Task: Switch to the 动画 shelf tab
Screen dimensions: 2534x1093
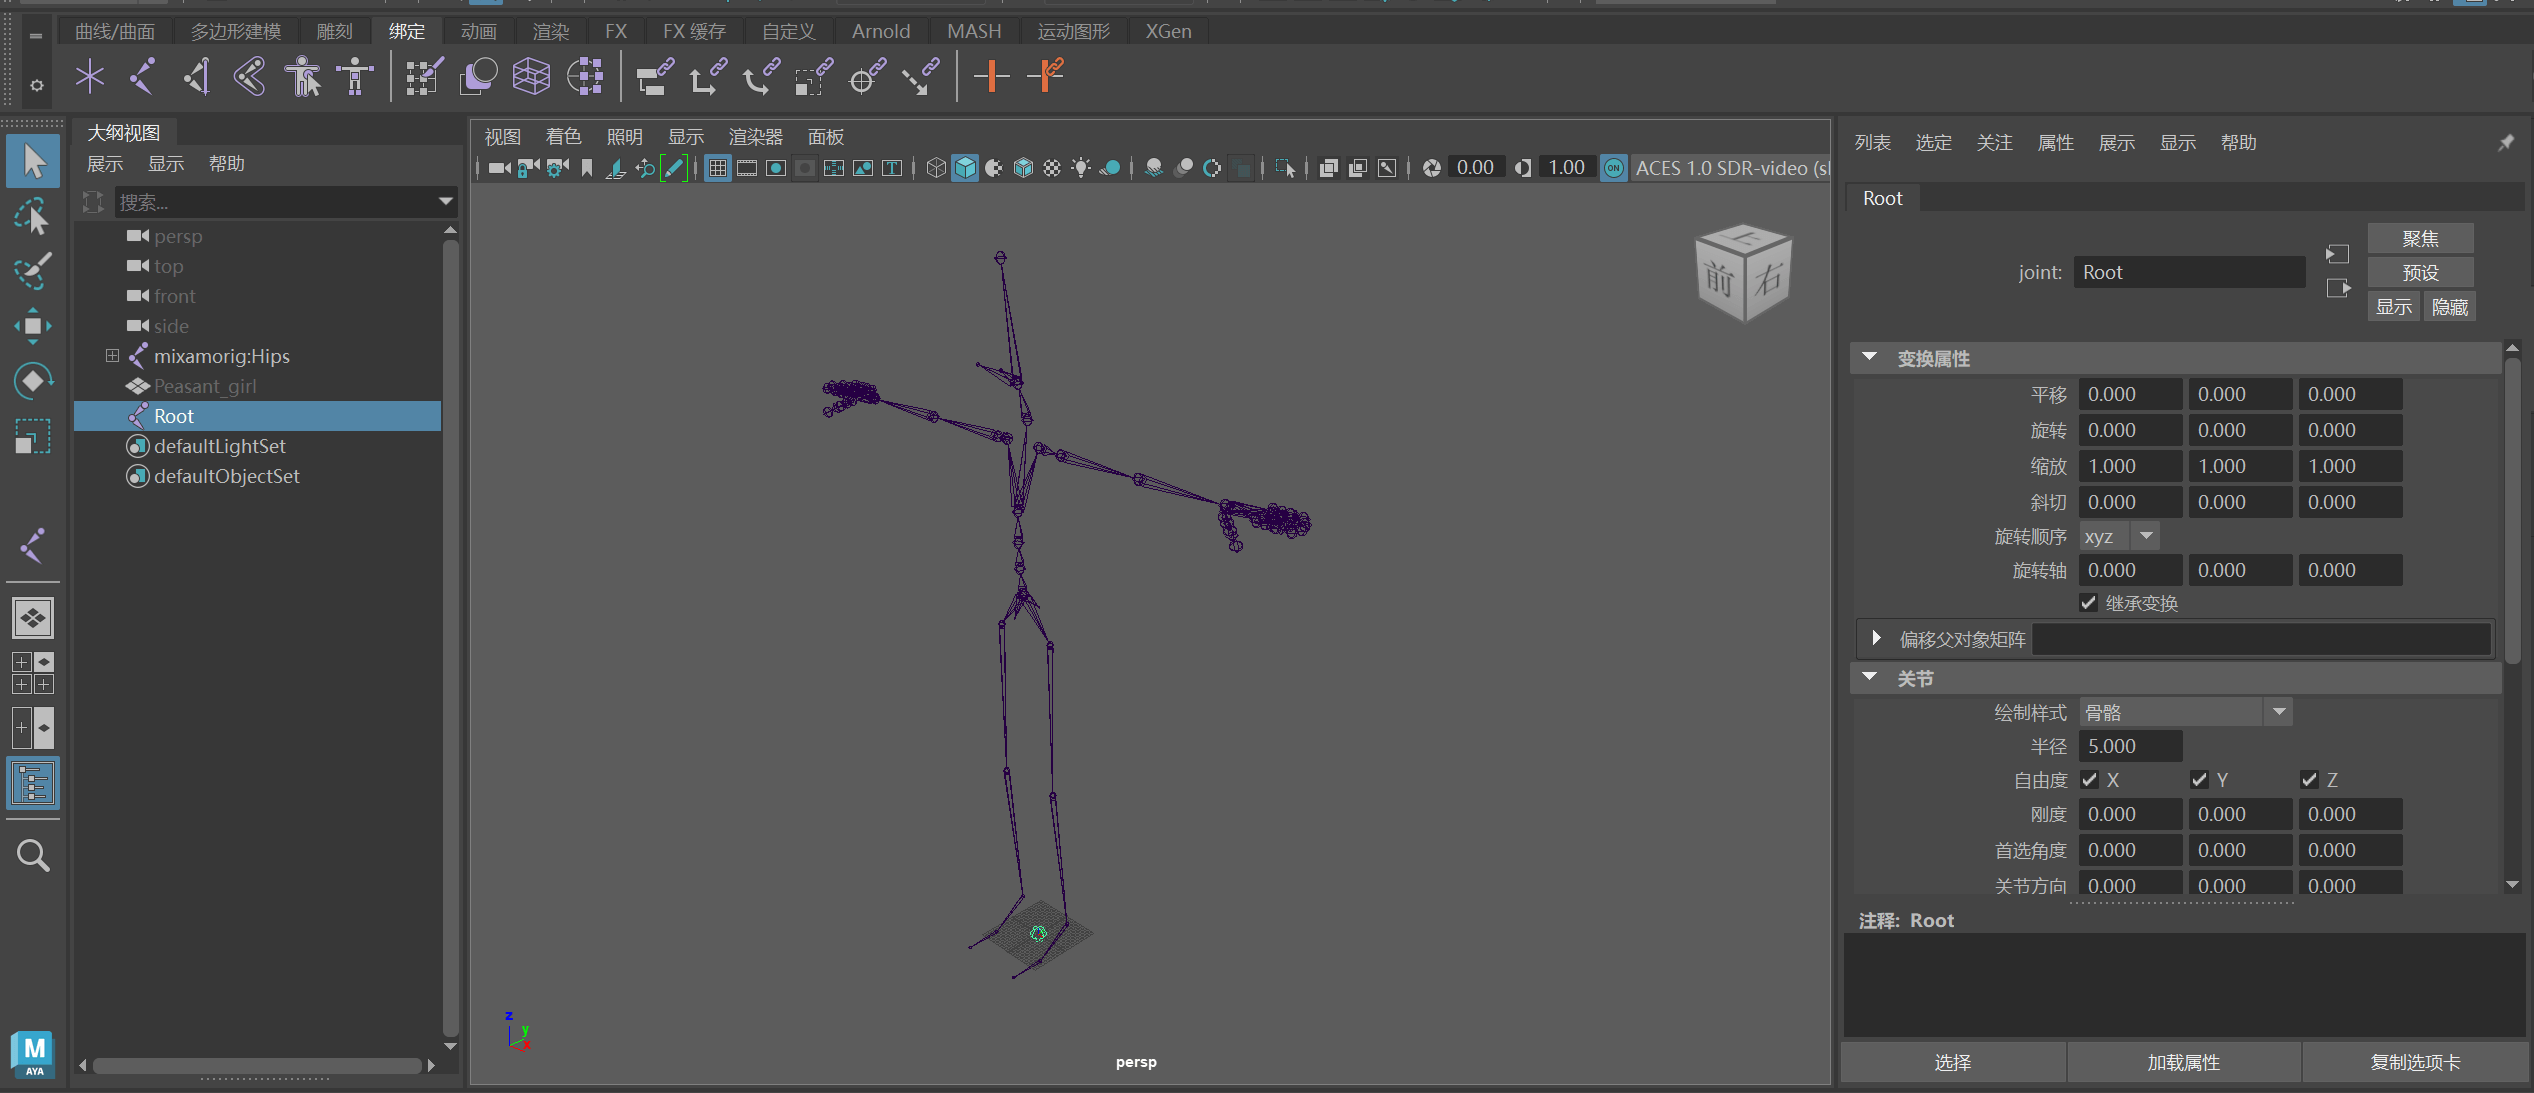Action: point(478,31)
